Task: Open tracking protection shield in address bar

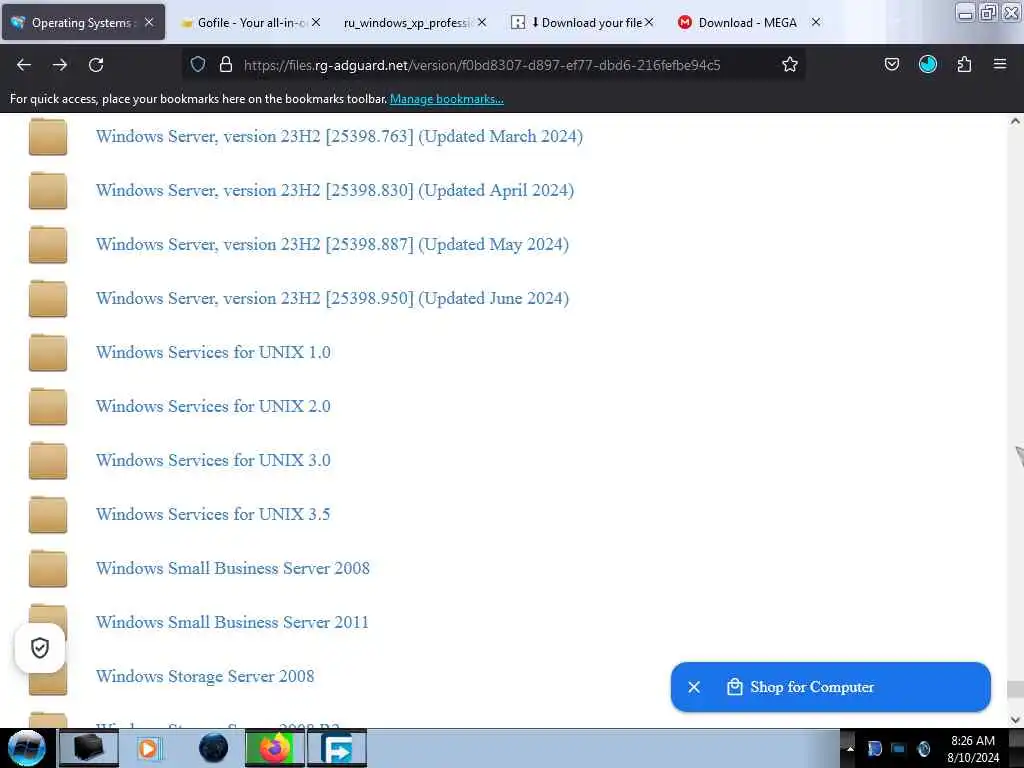Action: (198, 64)
